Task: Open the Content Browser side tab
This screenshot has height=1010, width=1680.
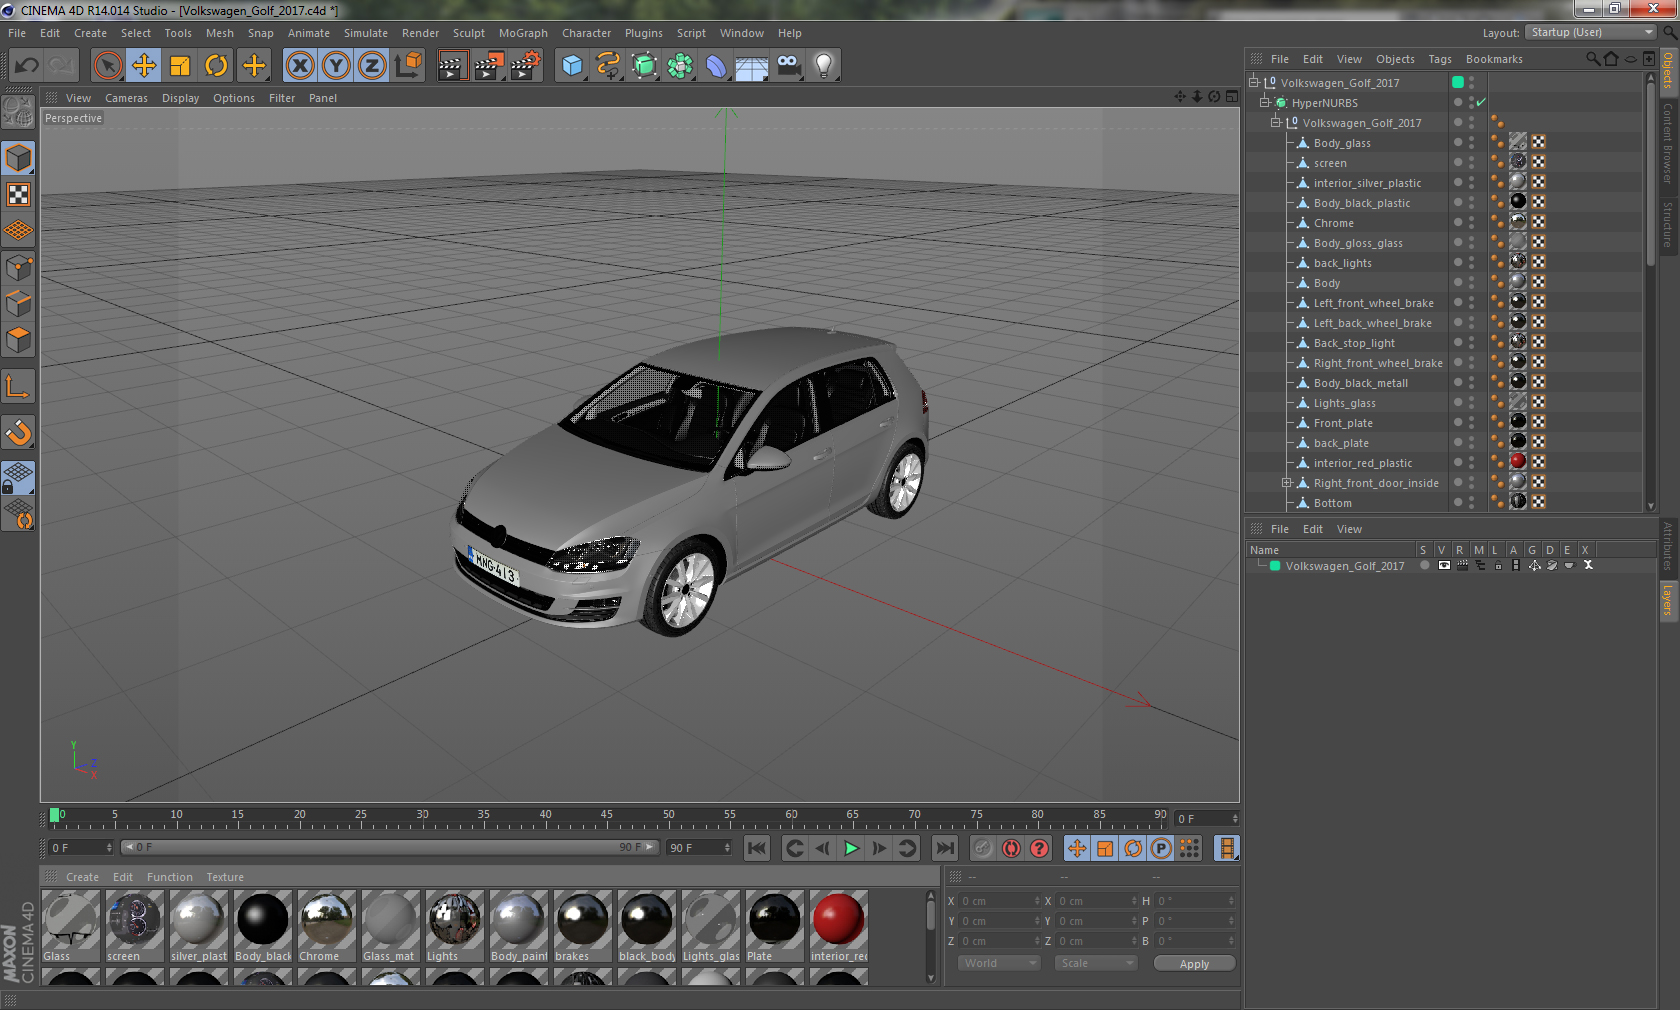Action: pyautogui.click(x=1668, y=142)
